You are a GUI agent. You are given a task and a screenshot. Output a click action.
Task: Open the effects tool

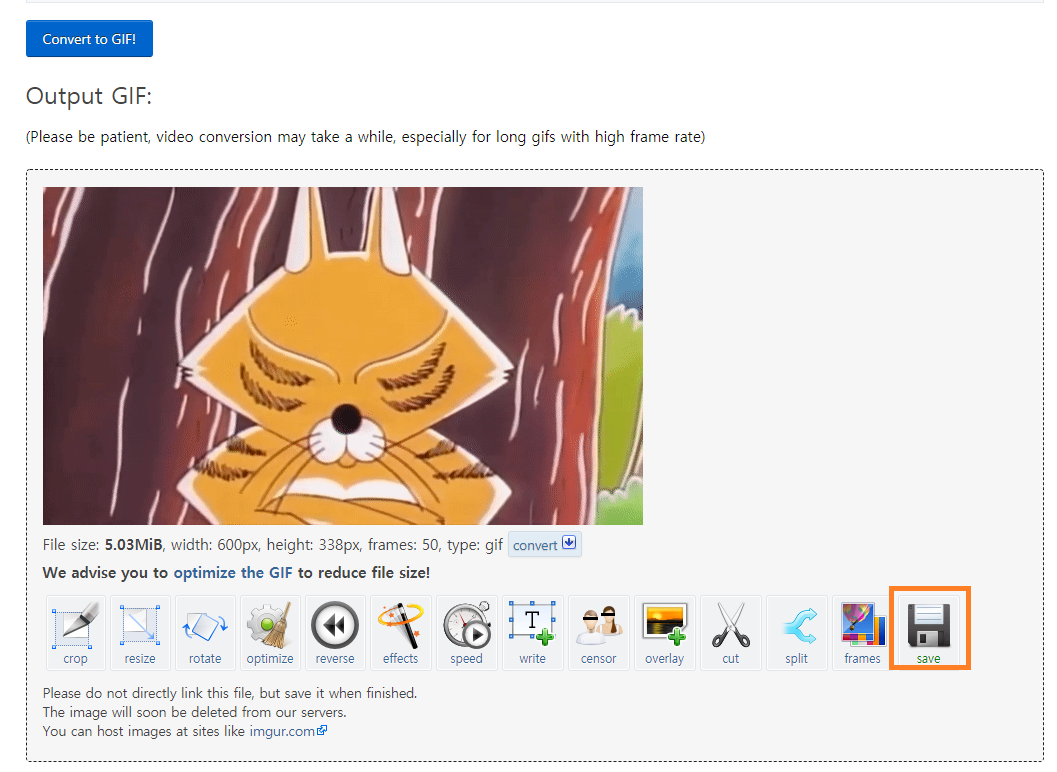400,632
